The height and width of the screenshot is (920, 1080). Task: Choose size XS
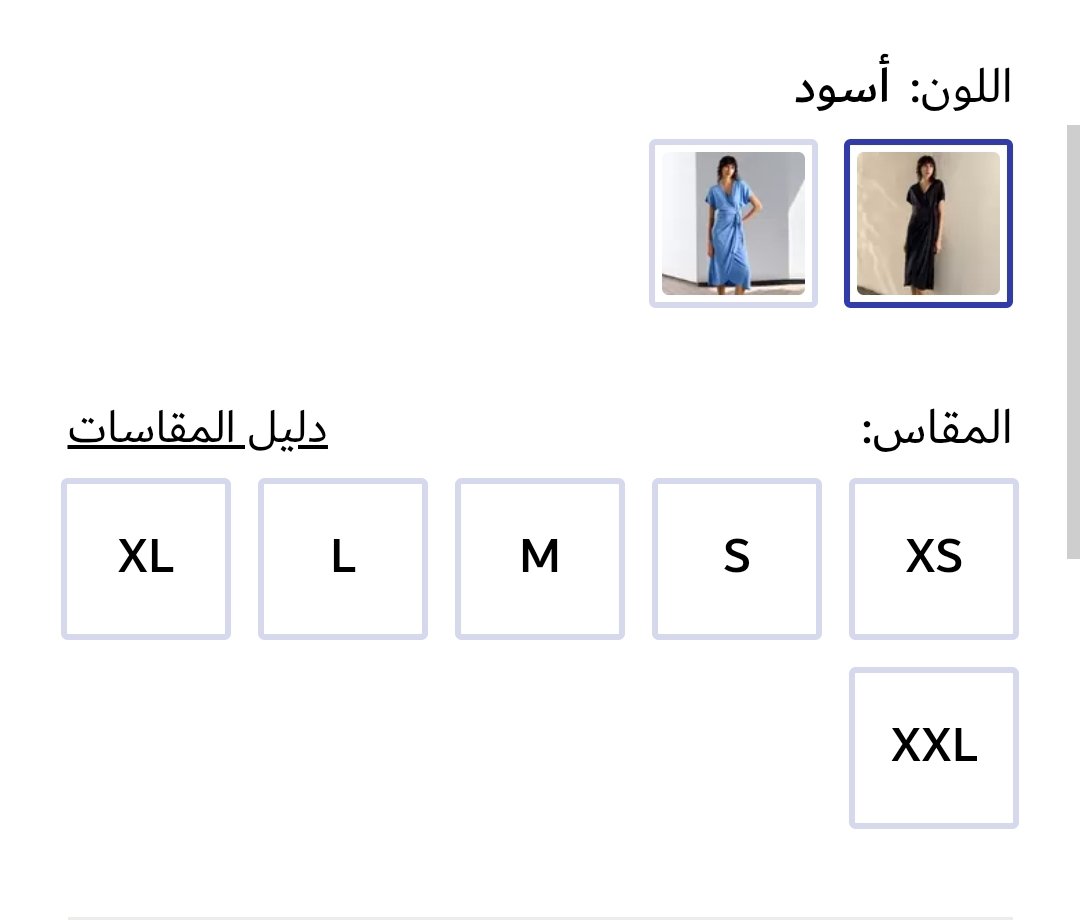pos(934,558)
